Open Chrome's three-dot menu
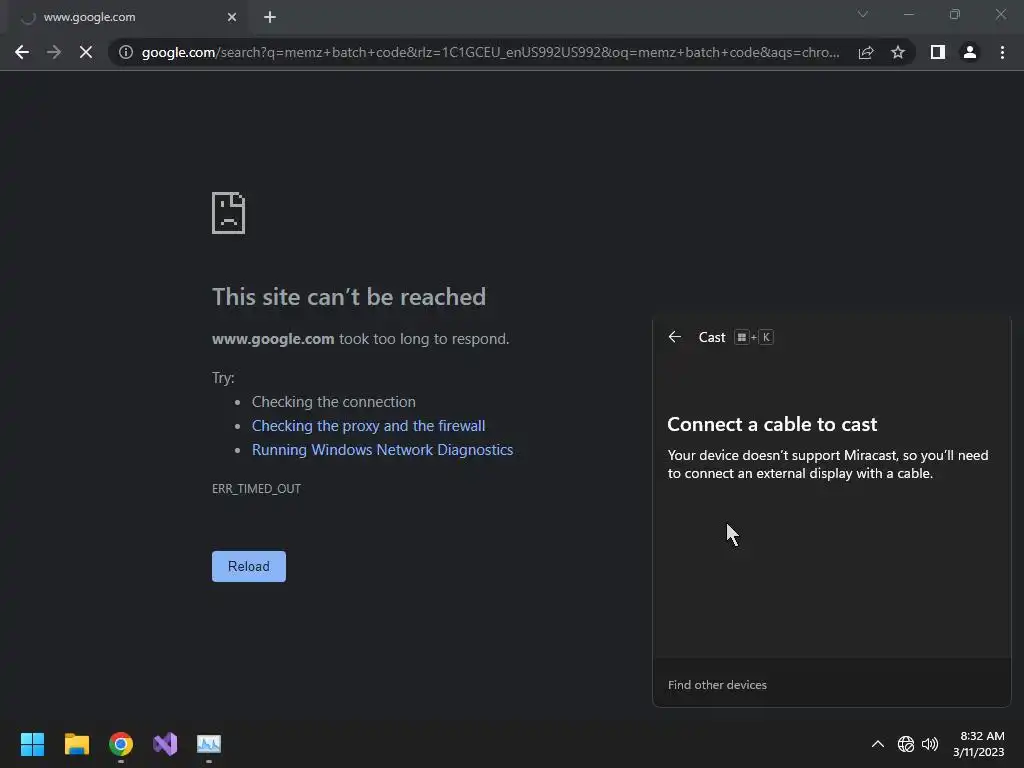The image size is (1024, 768). [1002, 52]
